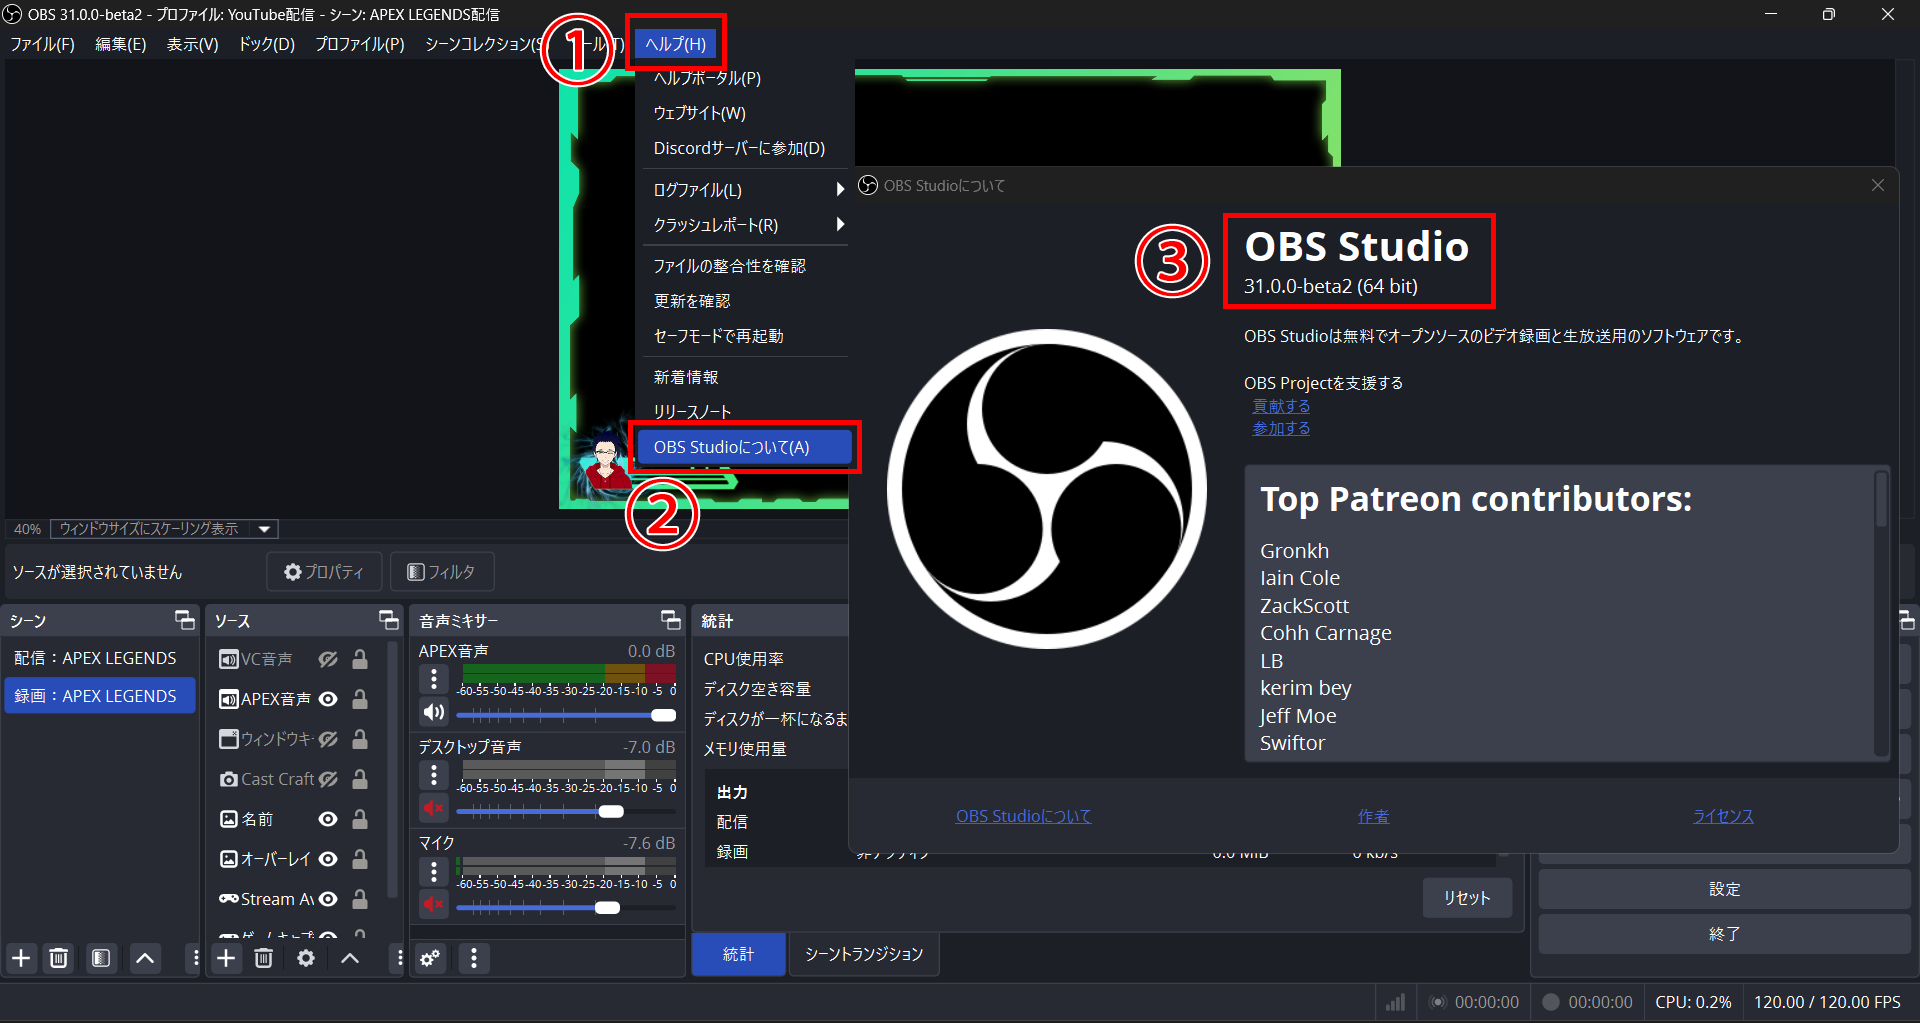Screen dimensions: 1920x1023
Task: Open the ファイル menu
Action: [x=42, y=44]
